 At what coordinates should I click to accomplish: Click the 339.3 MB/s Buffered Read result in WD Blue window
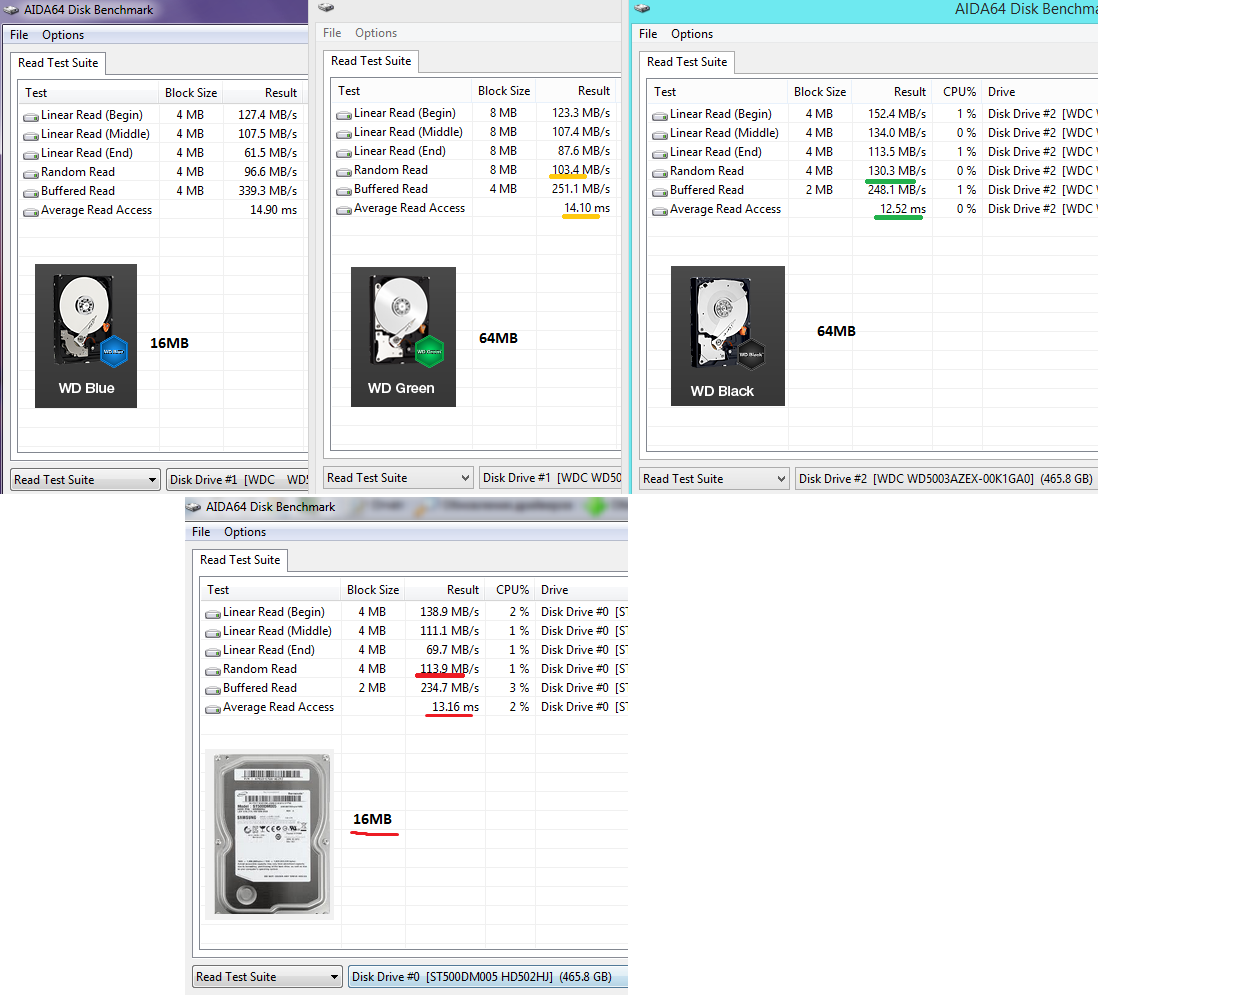pyautogui.click(x=267, y=192)
